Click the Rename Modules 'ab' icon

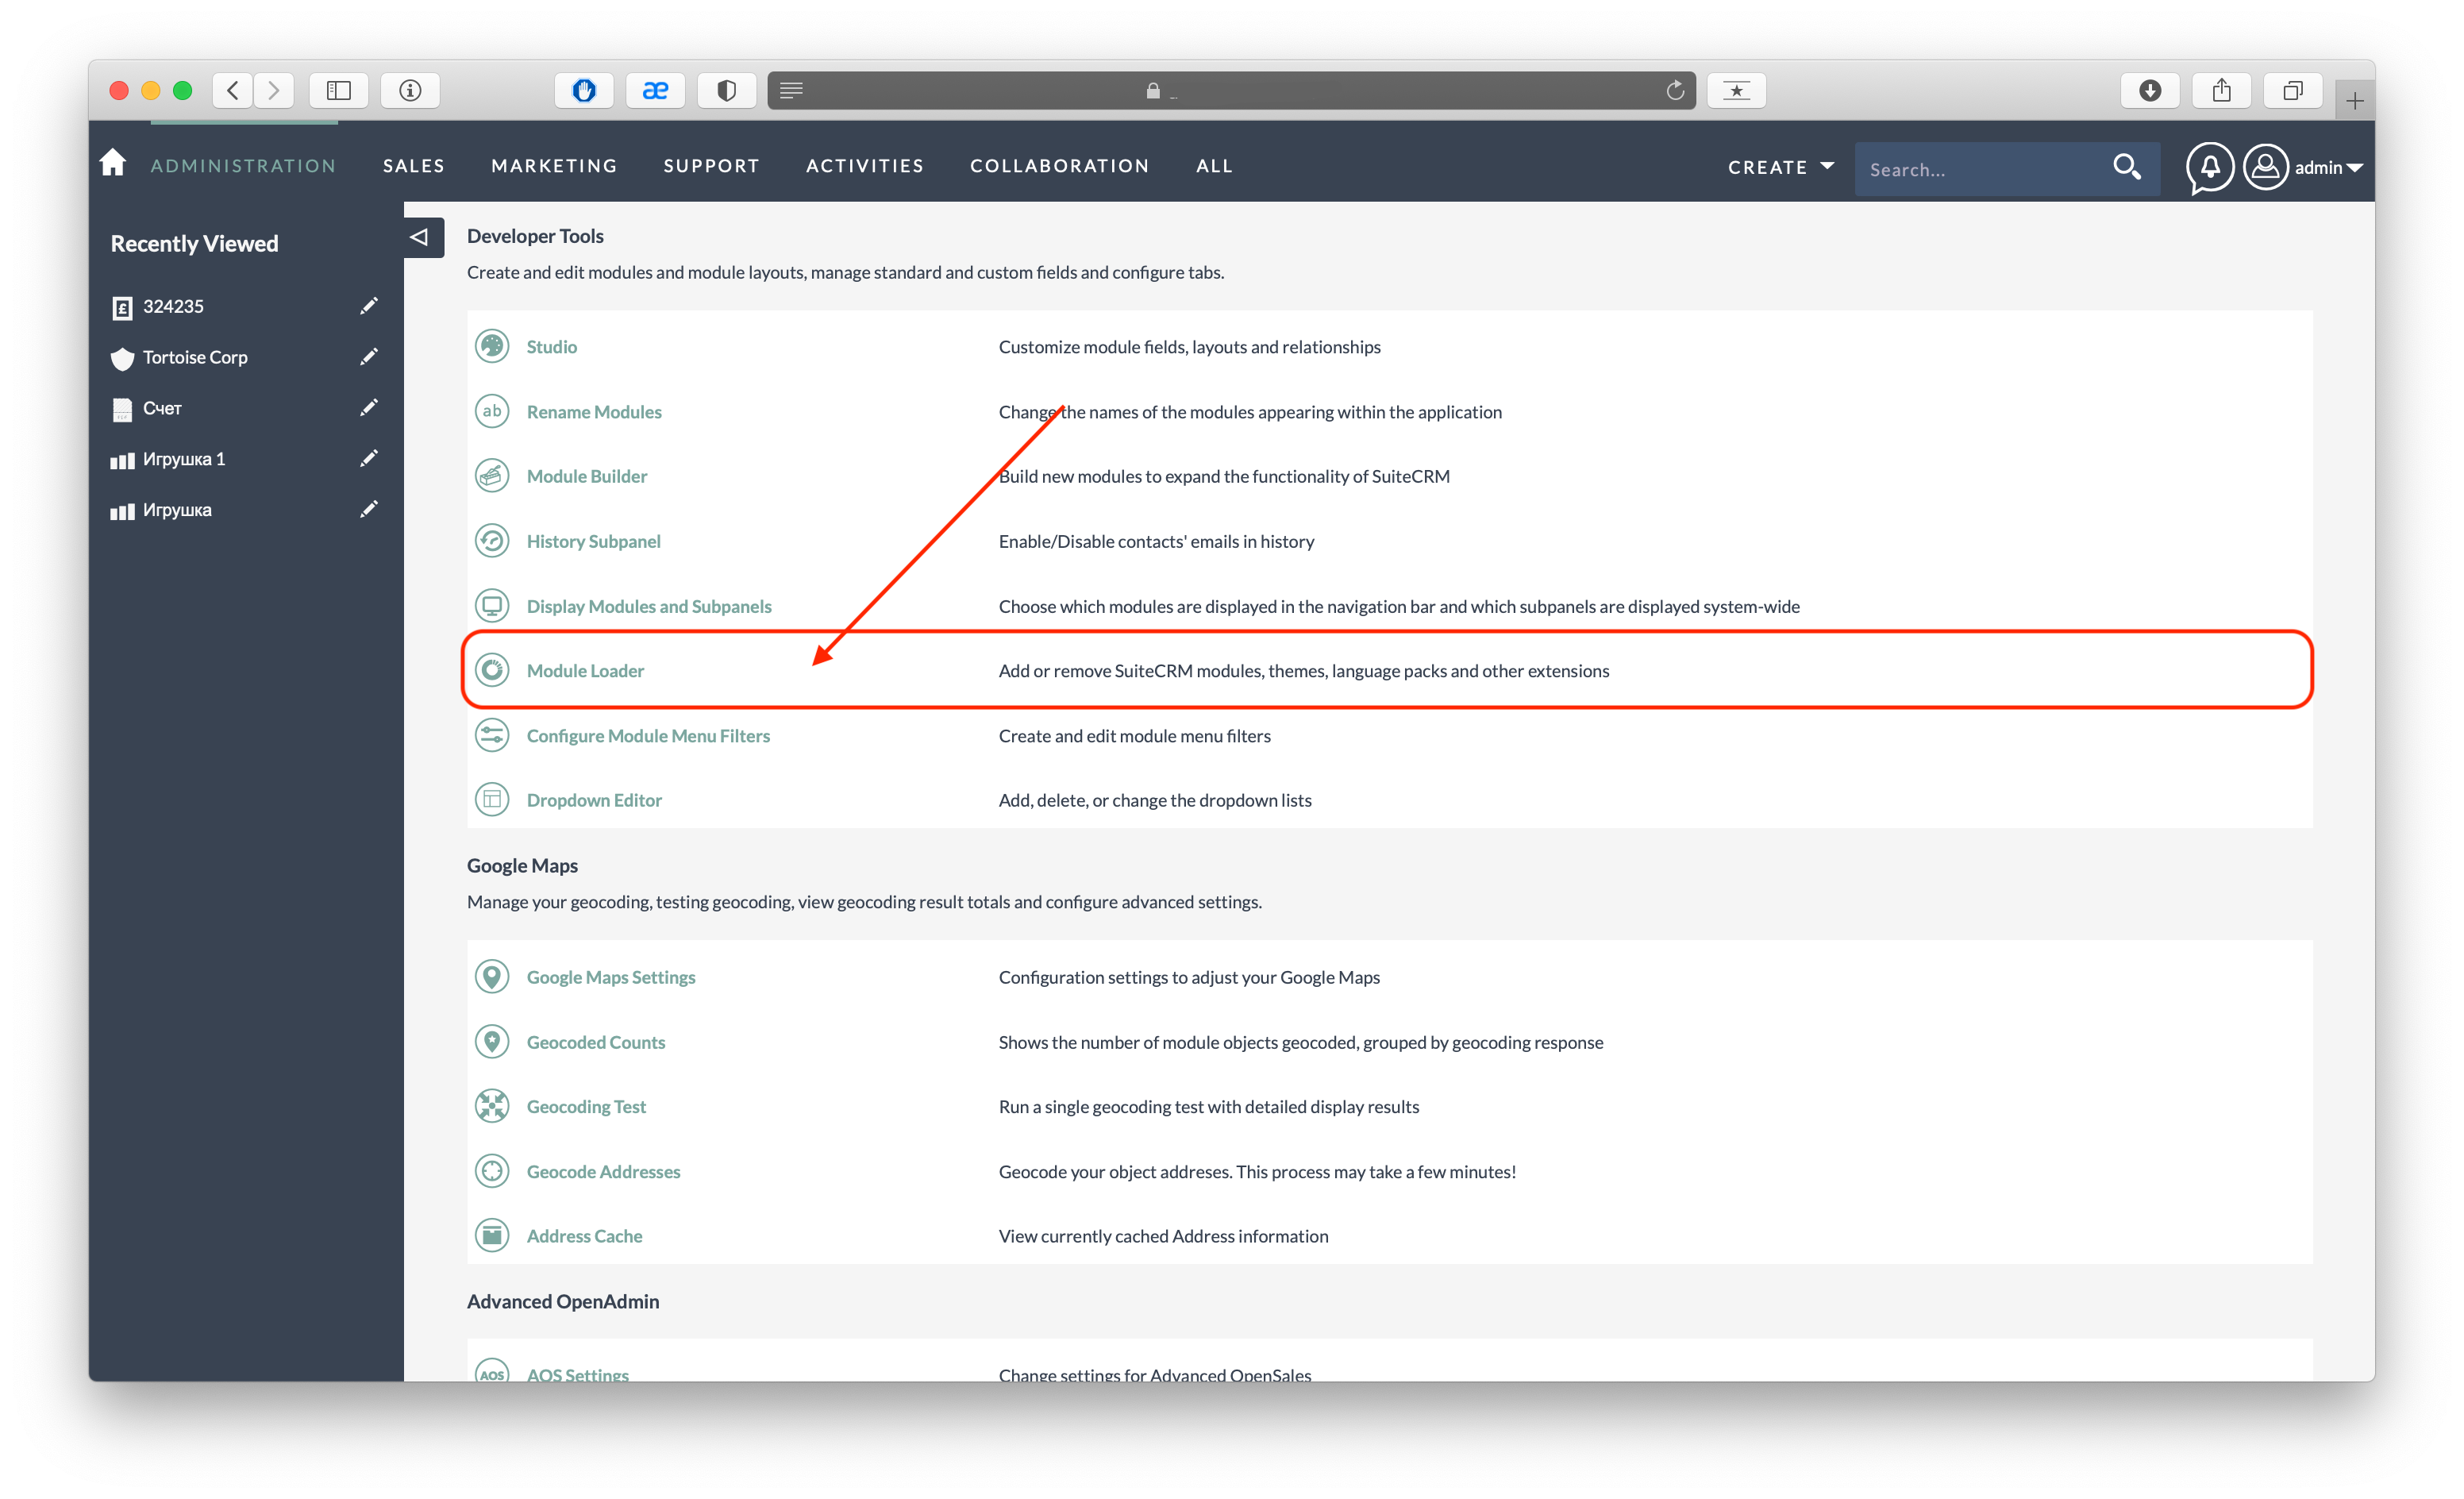(492, 411)
